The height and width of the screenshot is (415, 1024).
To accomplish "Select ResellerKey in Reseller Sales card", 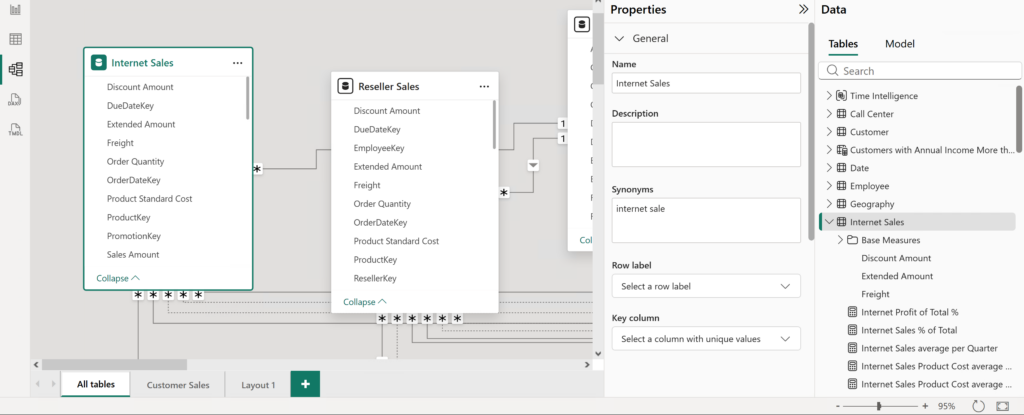I will [x=375, y=278].
